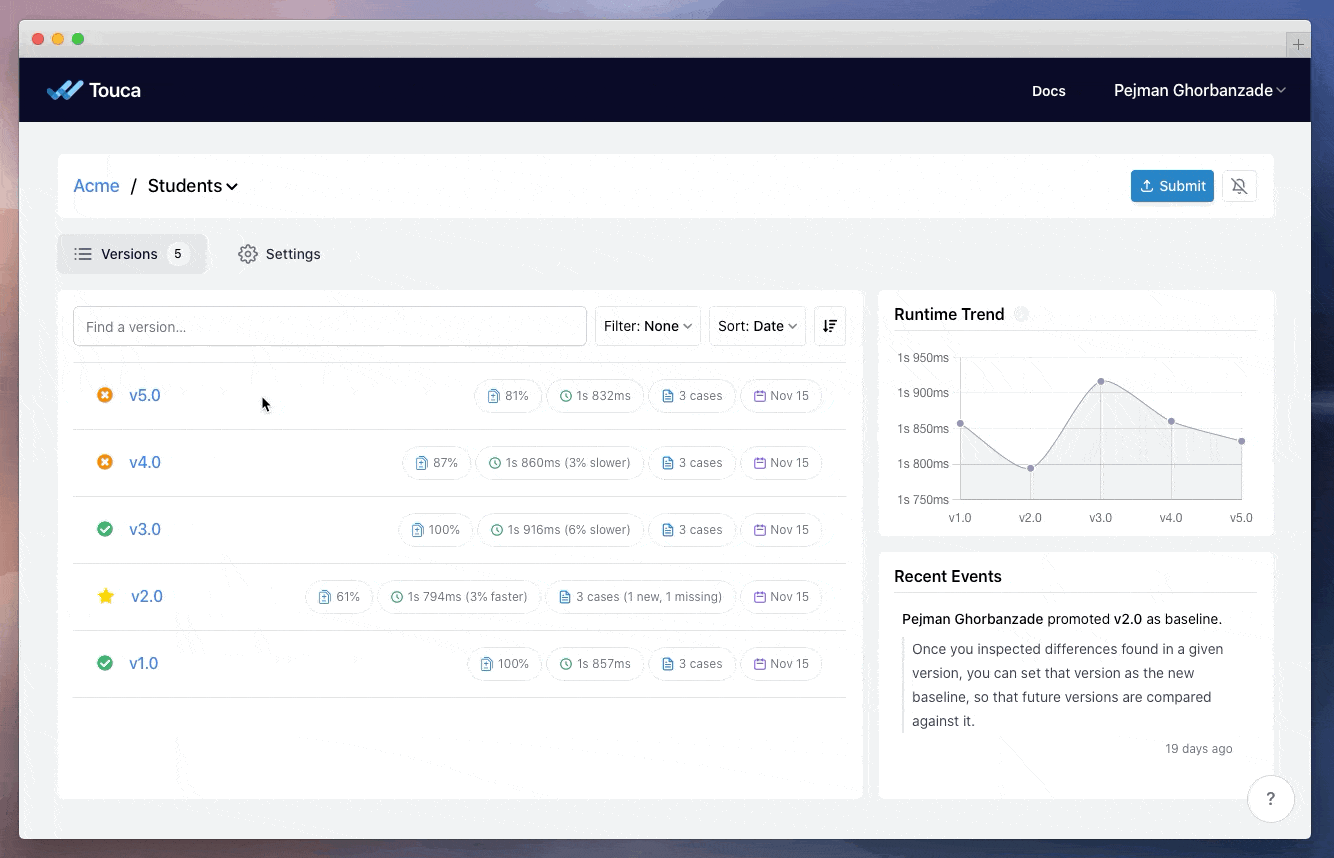1334x858 pixels.
Task: Open the Docs link in header
Action: pos(1048,91)
